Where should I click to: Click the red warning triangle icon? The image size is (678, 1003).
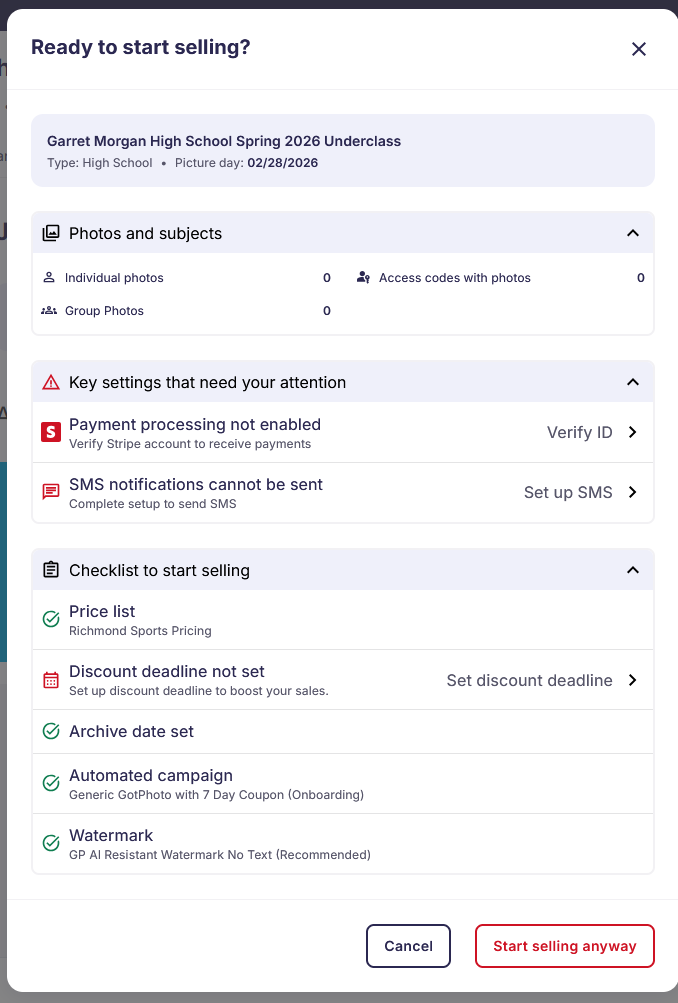pyautogui.click(x=49, y=381)
